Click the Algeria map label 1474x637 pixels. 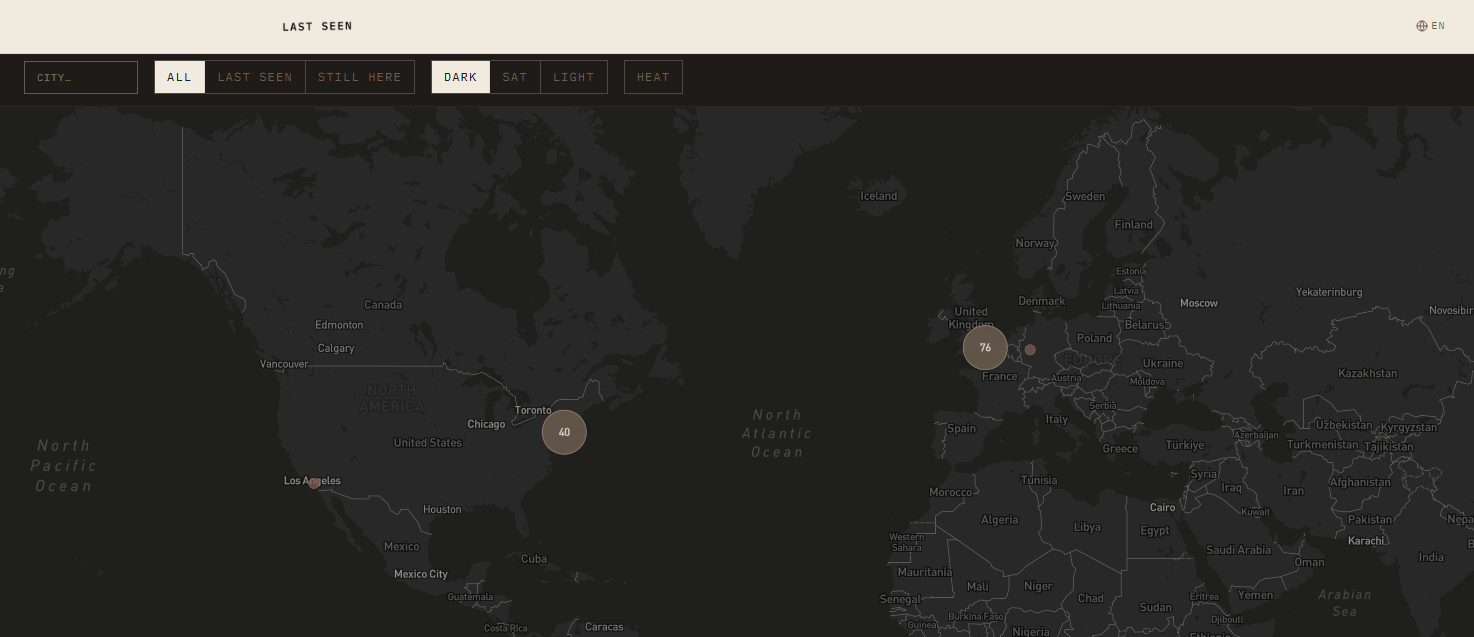click(x=999, y=519)
